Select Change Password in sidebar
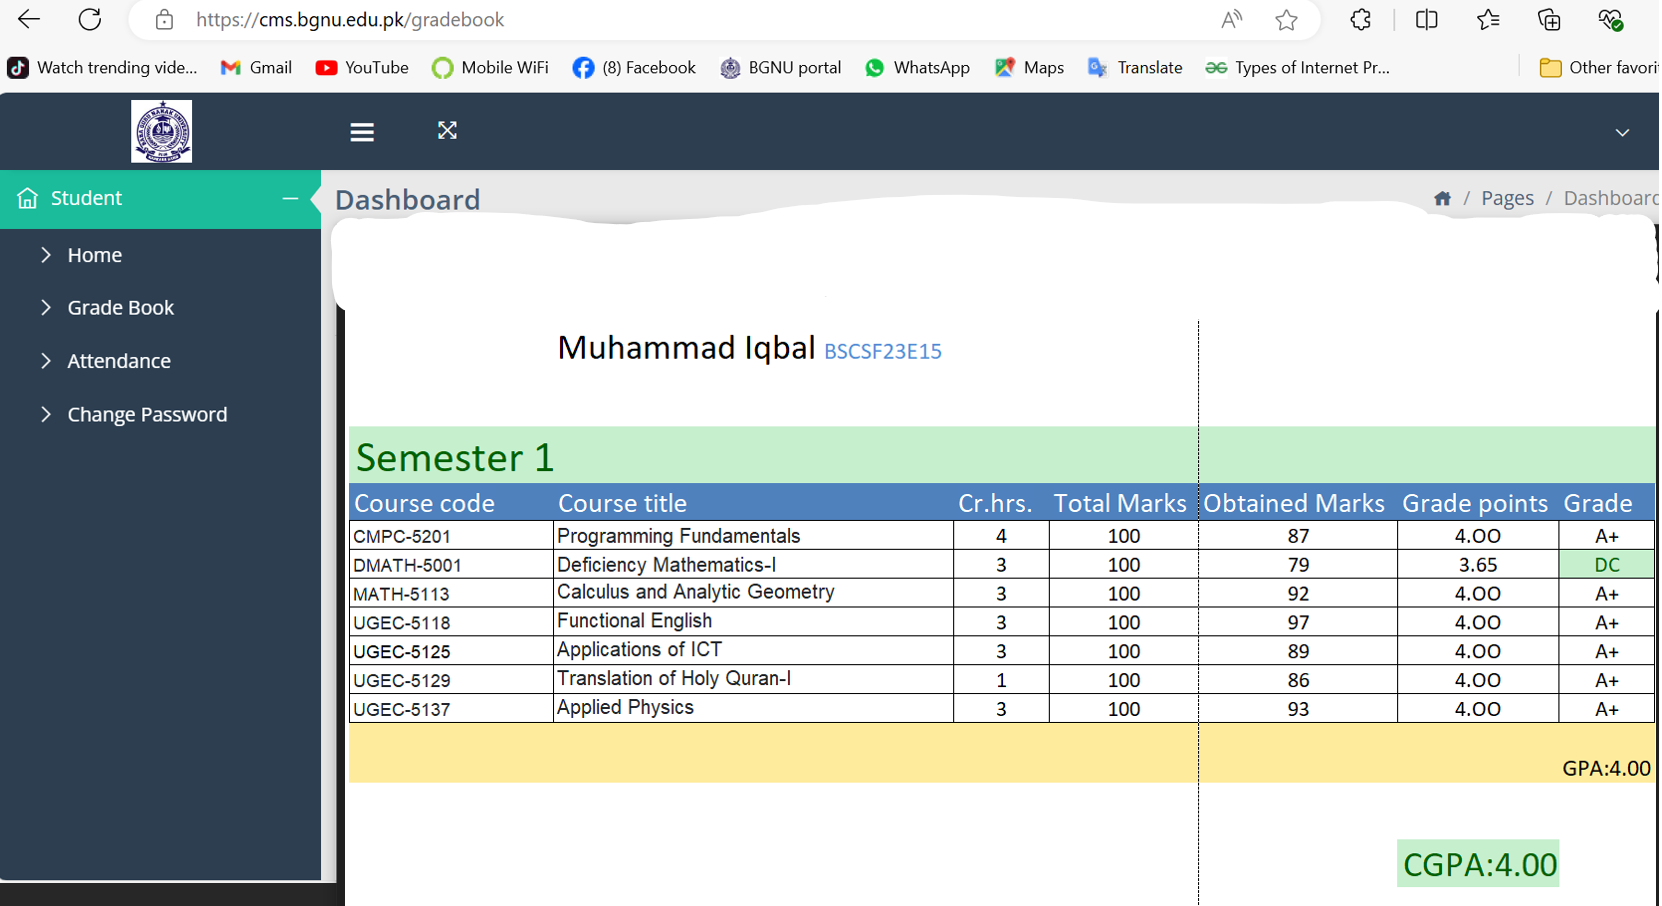This screenshot has height=906, width=1662. click(x=147, y=414)
